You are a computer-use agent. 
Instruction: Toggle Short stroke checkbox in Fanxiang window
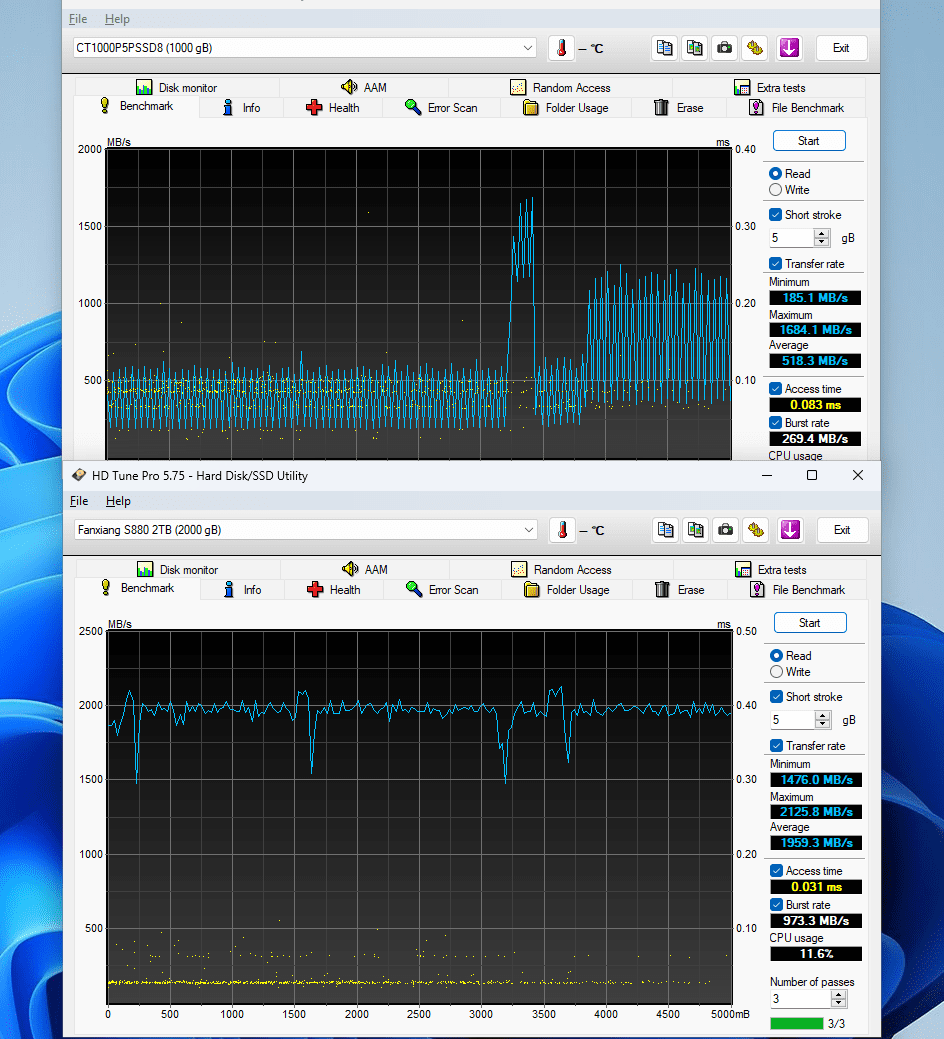pos(776,696)
